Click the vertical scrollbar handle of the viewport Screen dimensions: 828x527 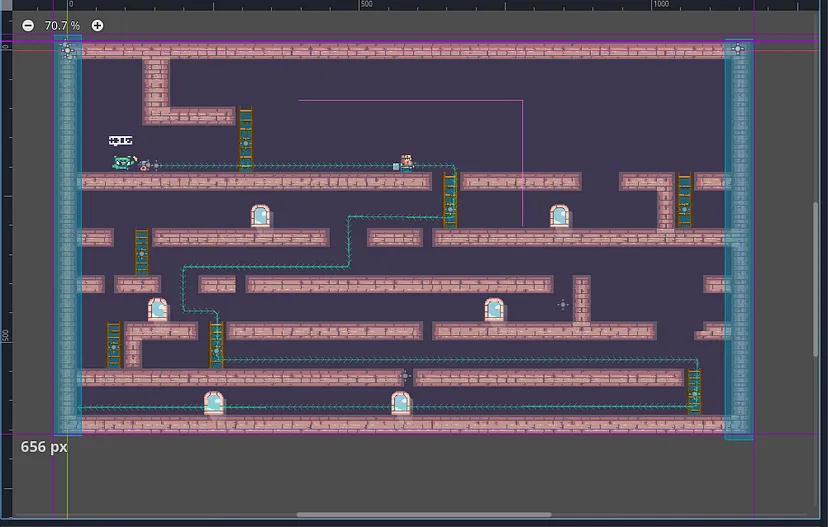click(816, 280)
